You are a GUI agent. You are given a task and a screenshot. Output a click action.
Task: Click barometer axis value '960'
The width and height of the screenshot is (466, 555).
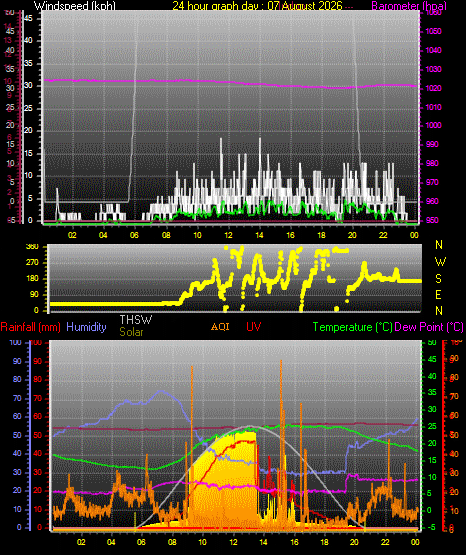[432, 201]
